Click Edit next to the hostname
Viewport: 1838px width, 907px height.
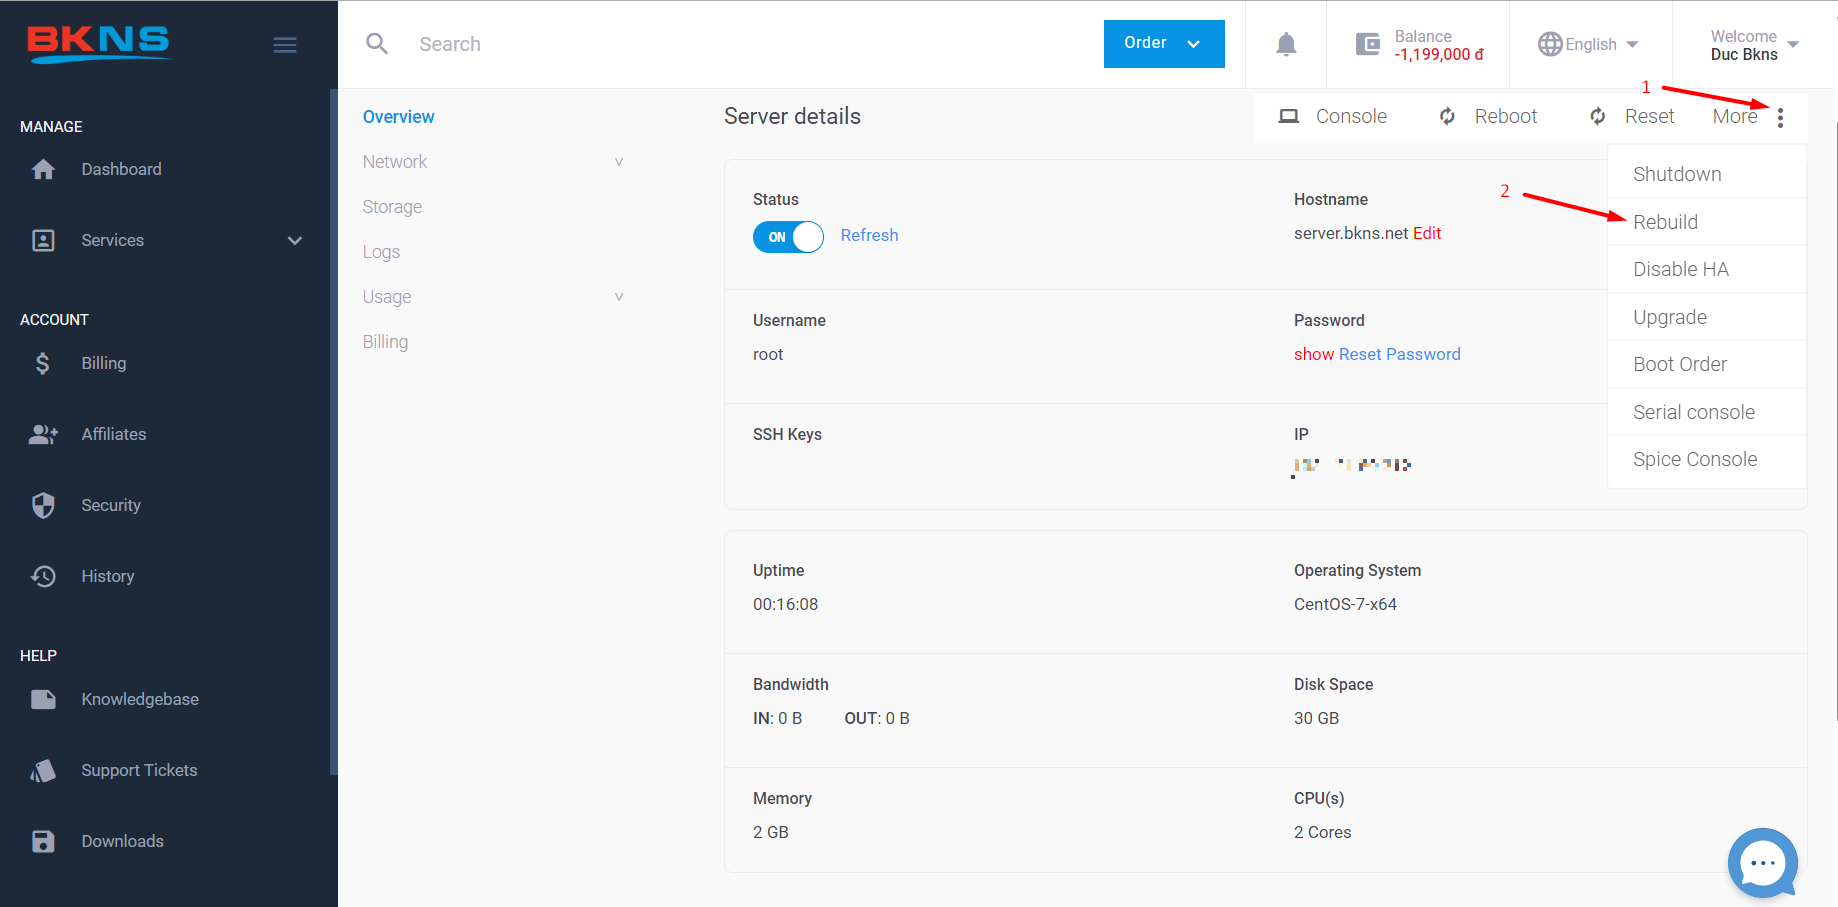1427,233
